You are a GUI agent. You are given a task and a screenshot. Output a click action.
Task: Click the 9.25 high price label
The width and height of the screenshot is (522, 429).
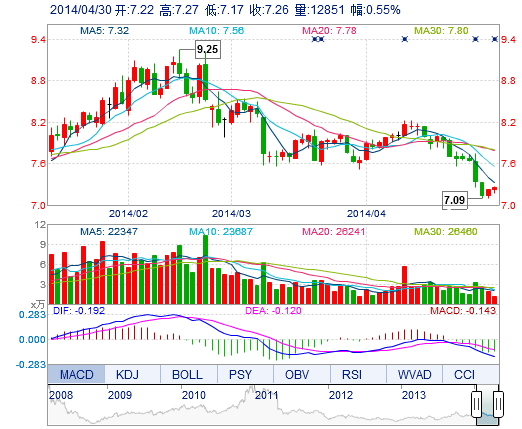207,50
